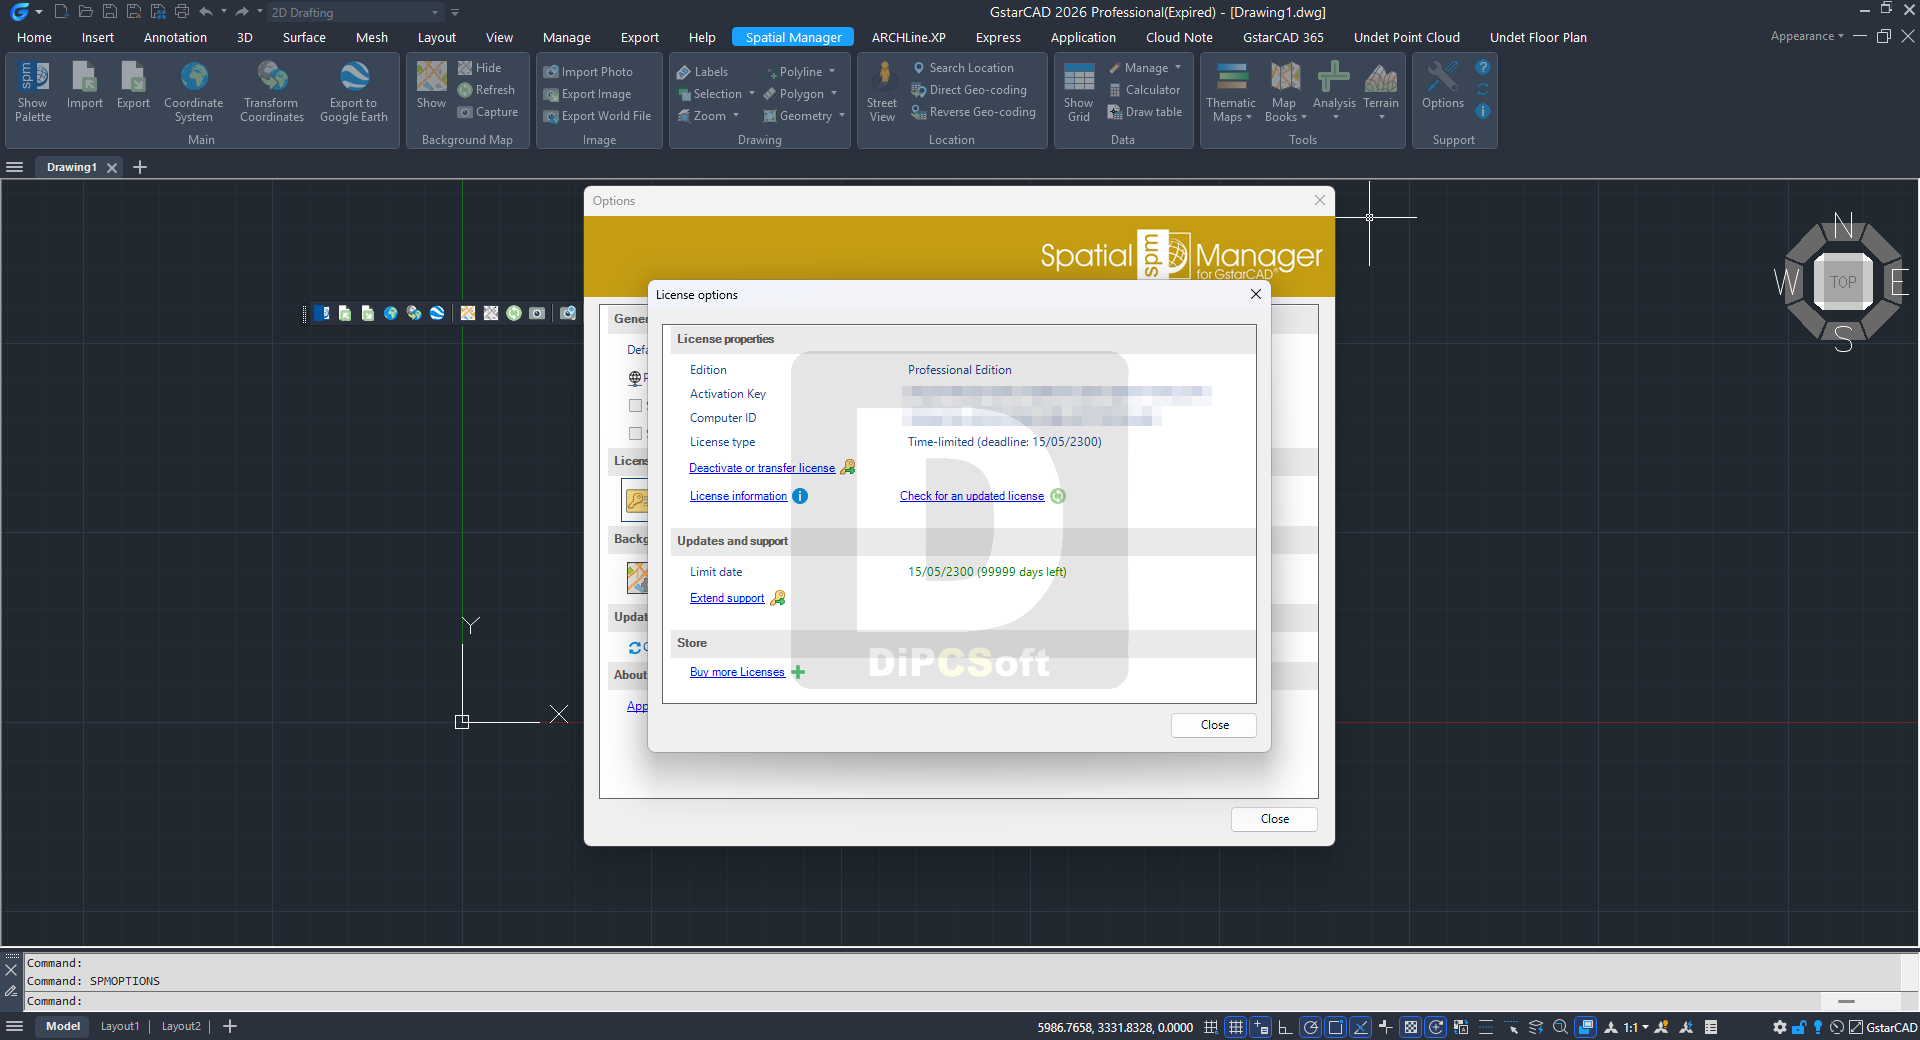Open the Annotation ribbon tab

tap(176, 38)
